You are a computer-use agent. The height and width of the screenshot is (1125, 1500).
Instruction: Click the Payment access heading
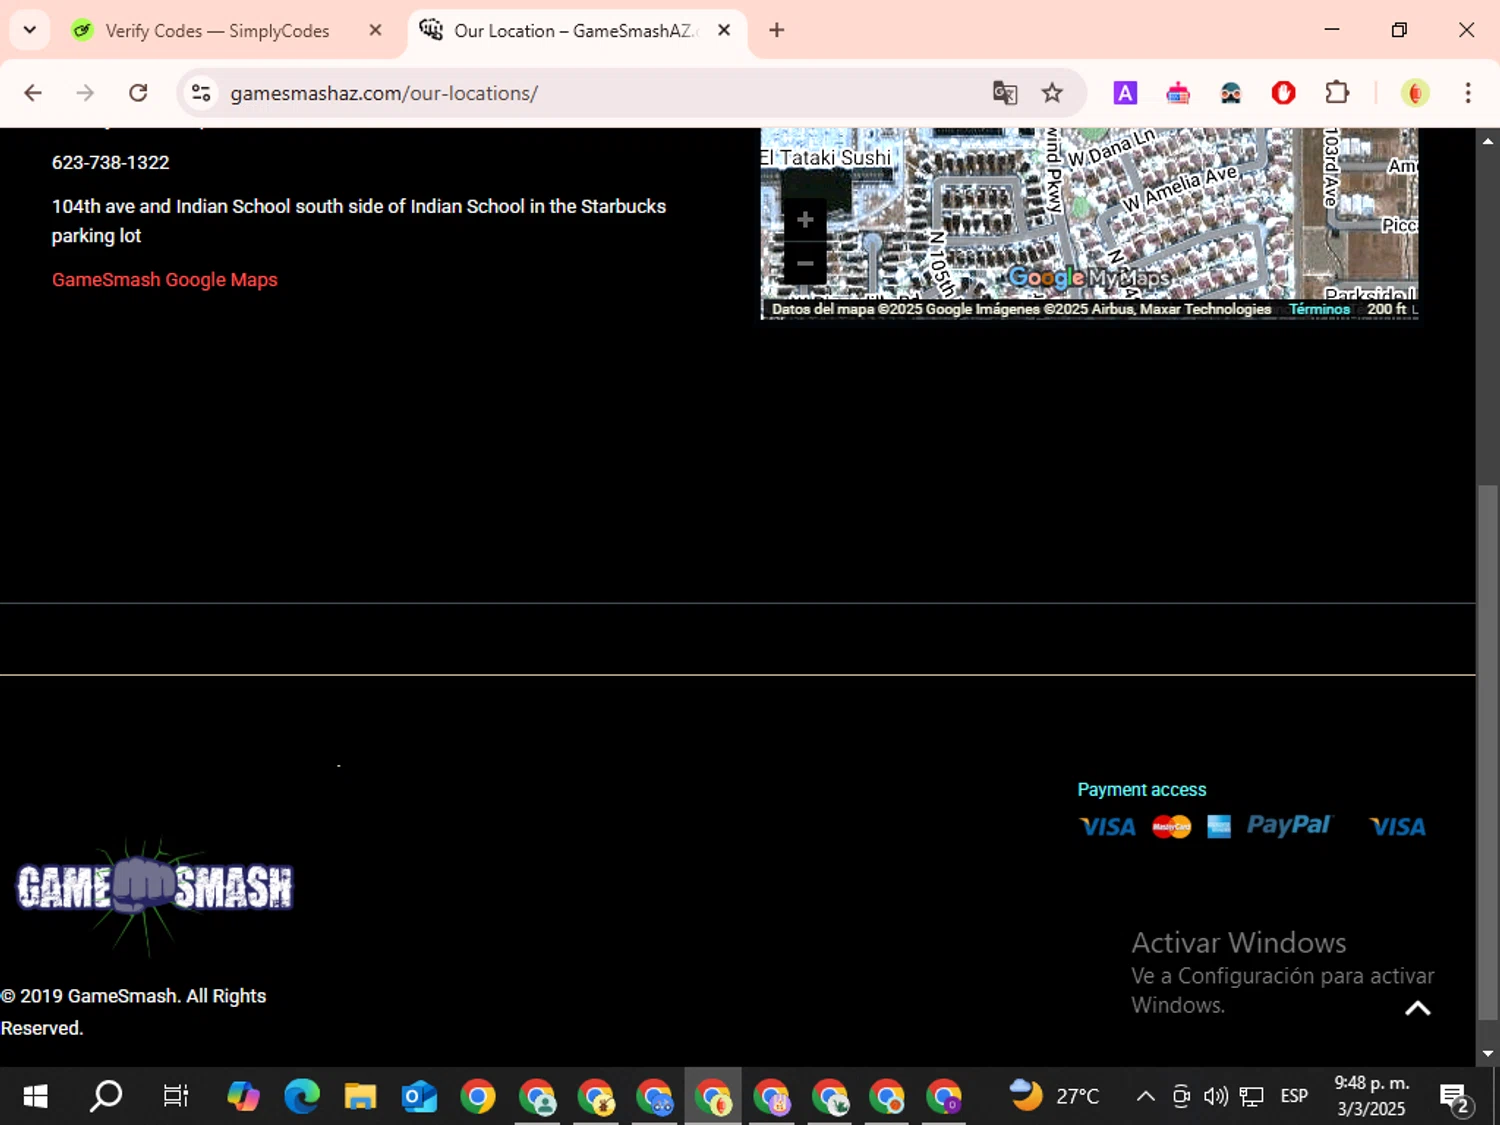(1142, 790)
